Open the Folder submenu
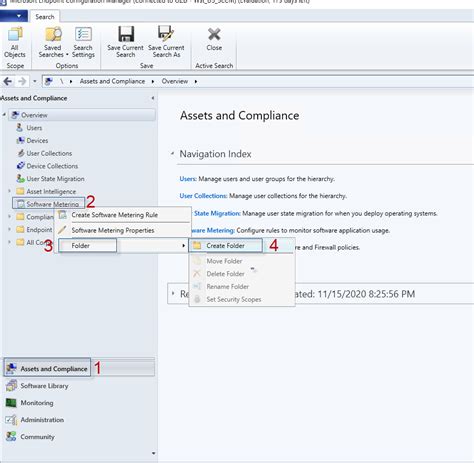This screenshot has width=474, height=463. click(x=122, y=246)
